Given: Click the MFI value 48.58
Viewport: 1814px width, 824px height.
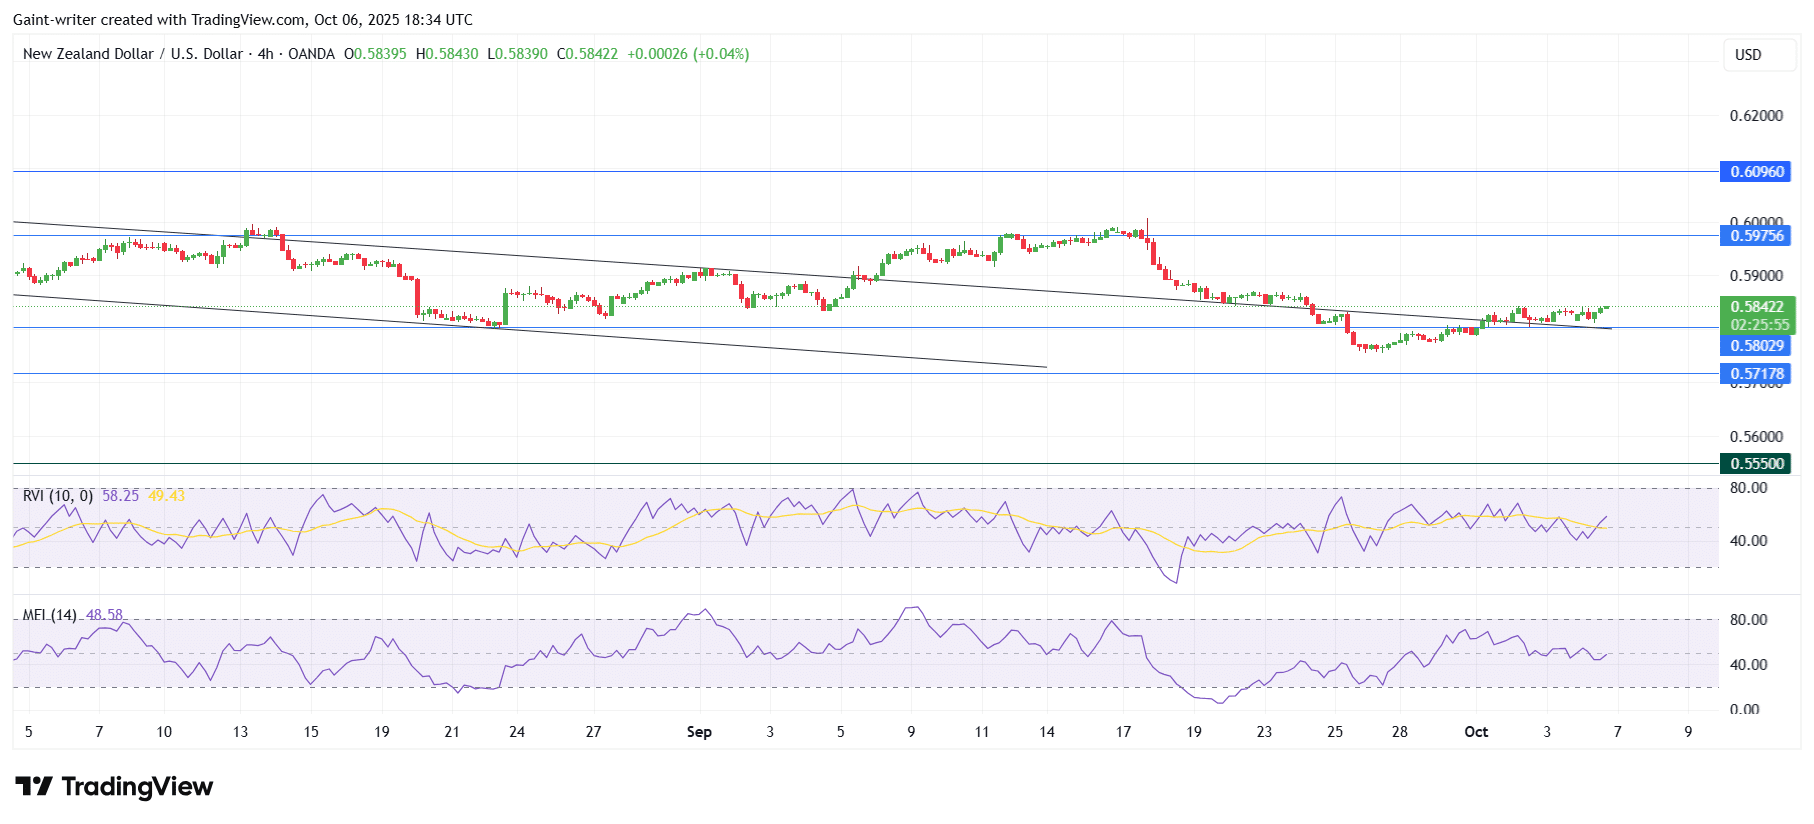Looking at the screenshot, I should (104, 615).
